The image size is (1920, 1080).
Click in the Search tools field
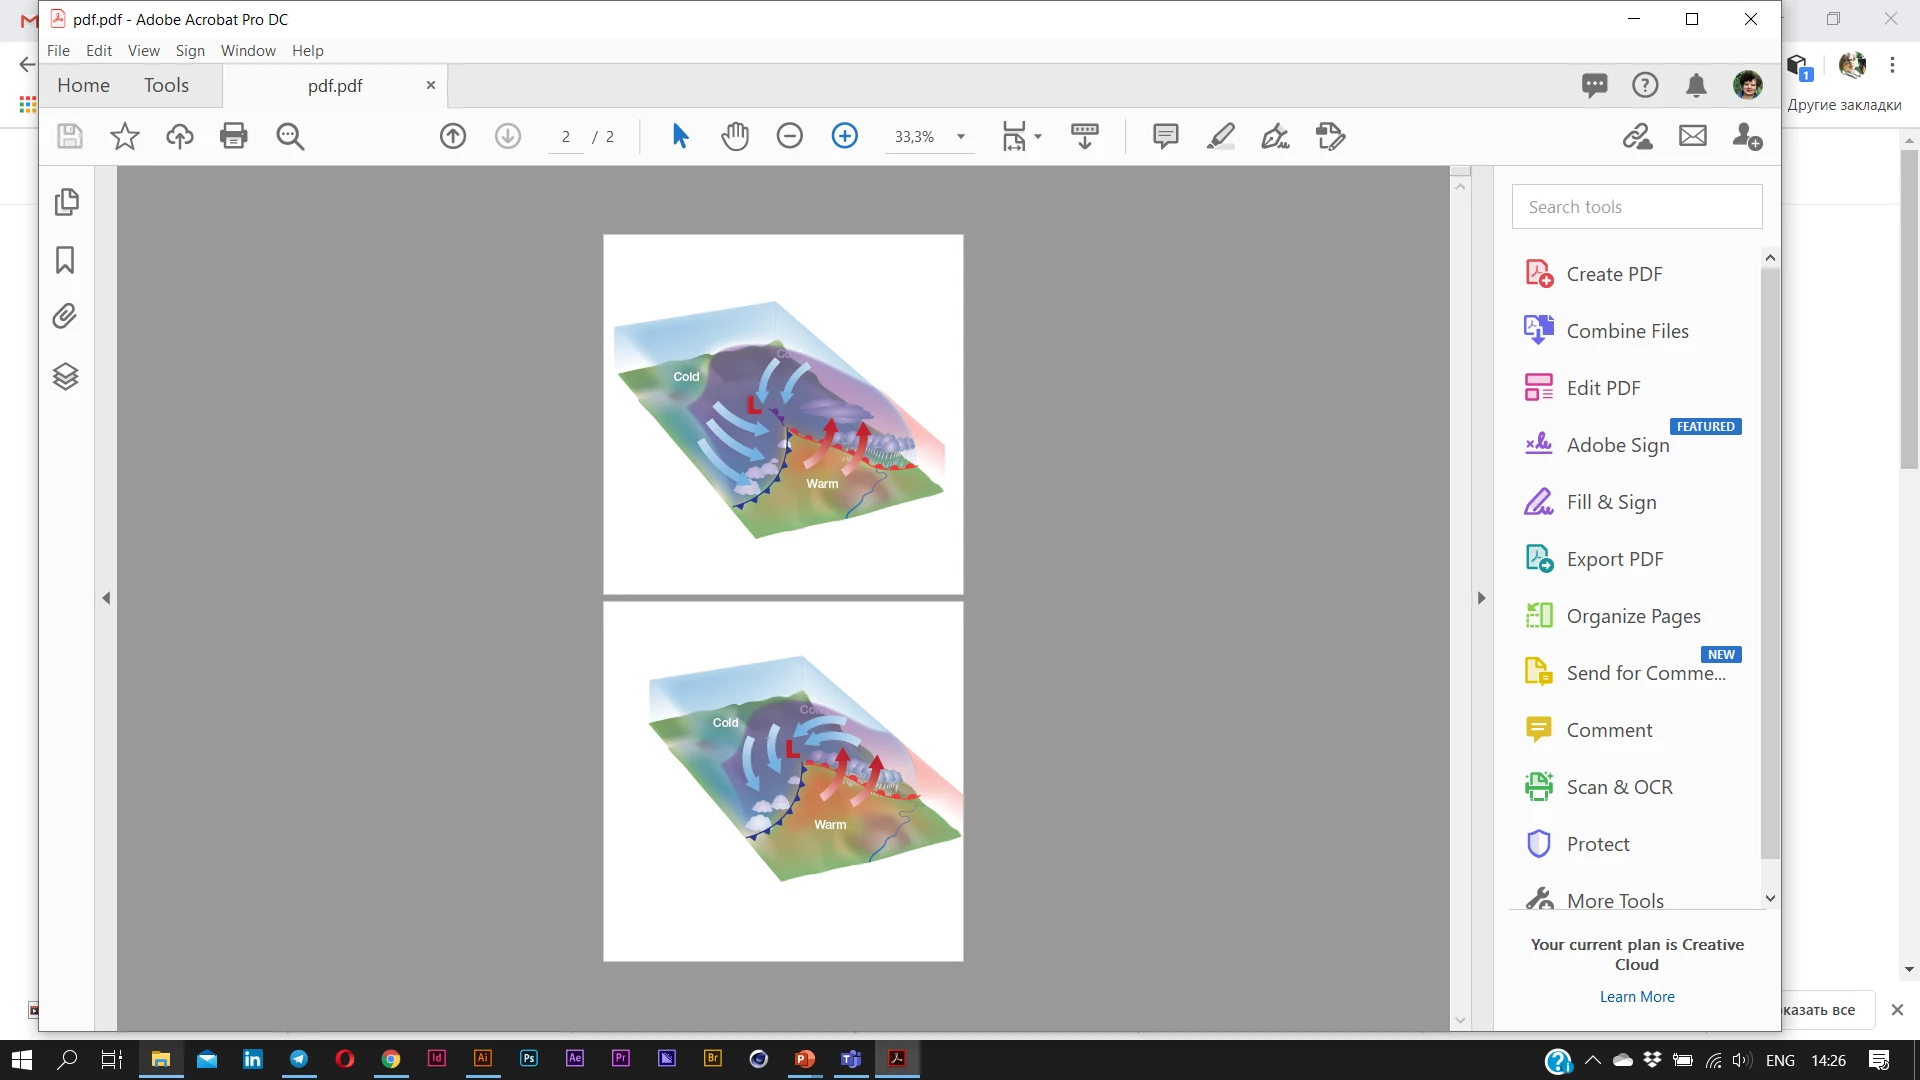pyautogui.click(x=1637, y=207)
